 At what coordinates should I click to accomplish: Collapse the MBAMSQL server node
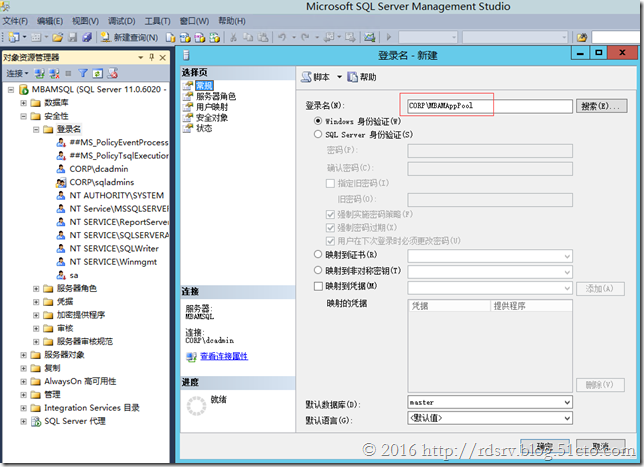point(11,90)
